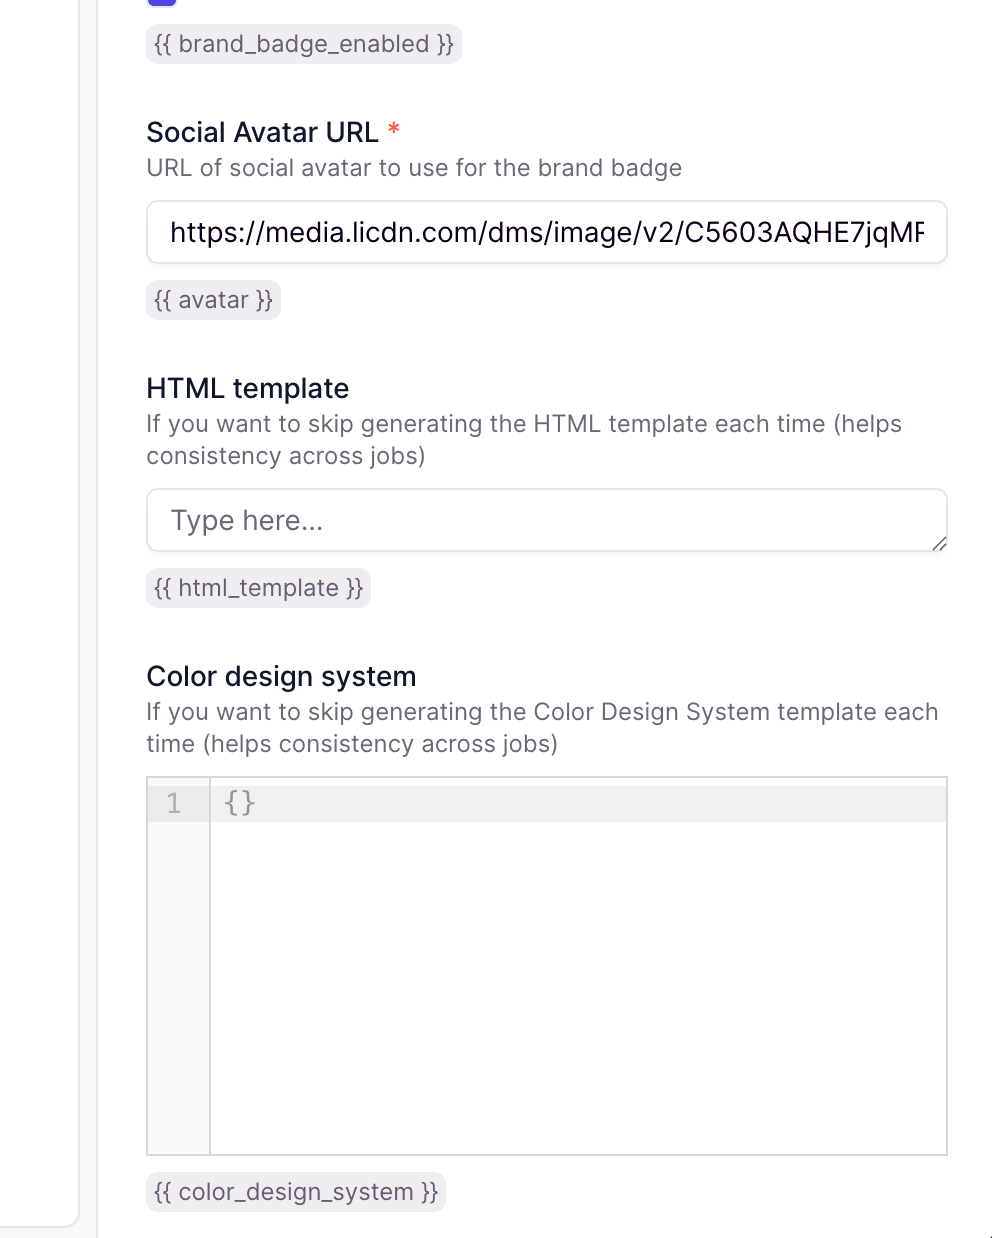Toggle the brand badge enabled switch
This screenshot has width=992, height=1238.
pos(162,3)
